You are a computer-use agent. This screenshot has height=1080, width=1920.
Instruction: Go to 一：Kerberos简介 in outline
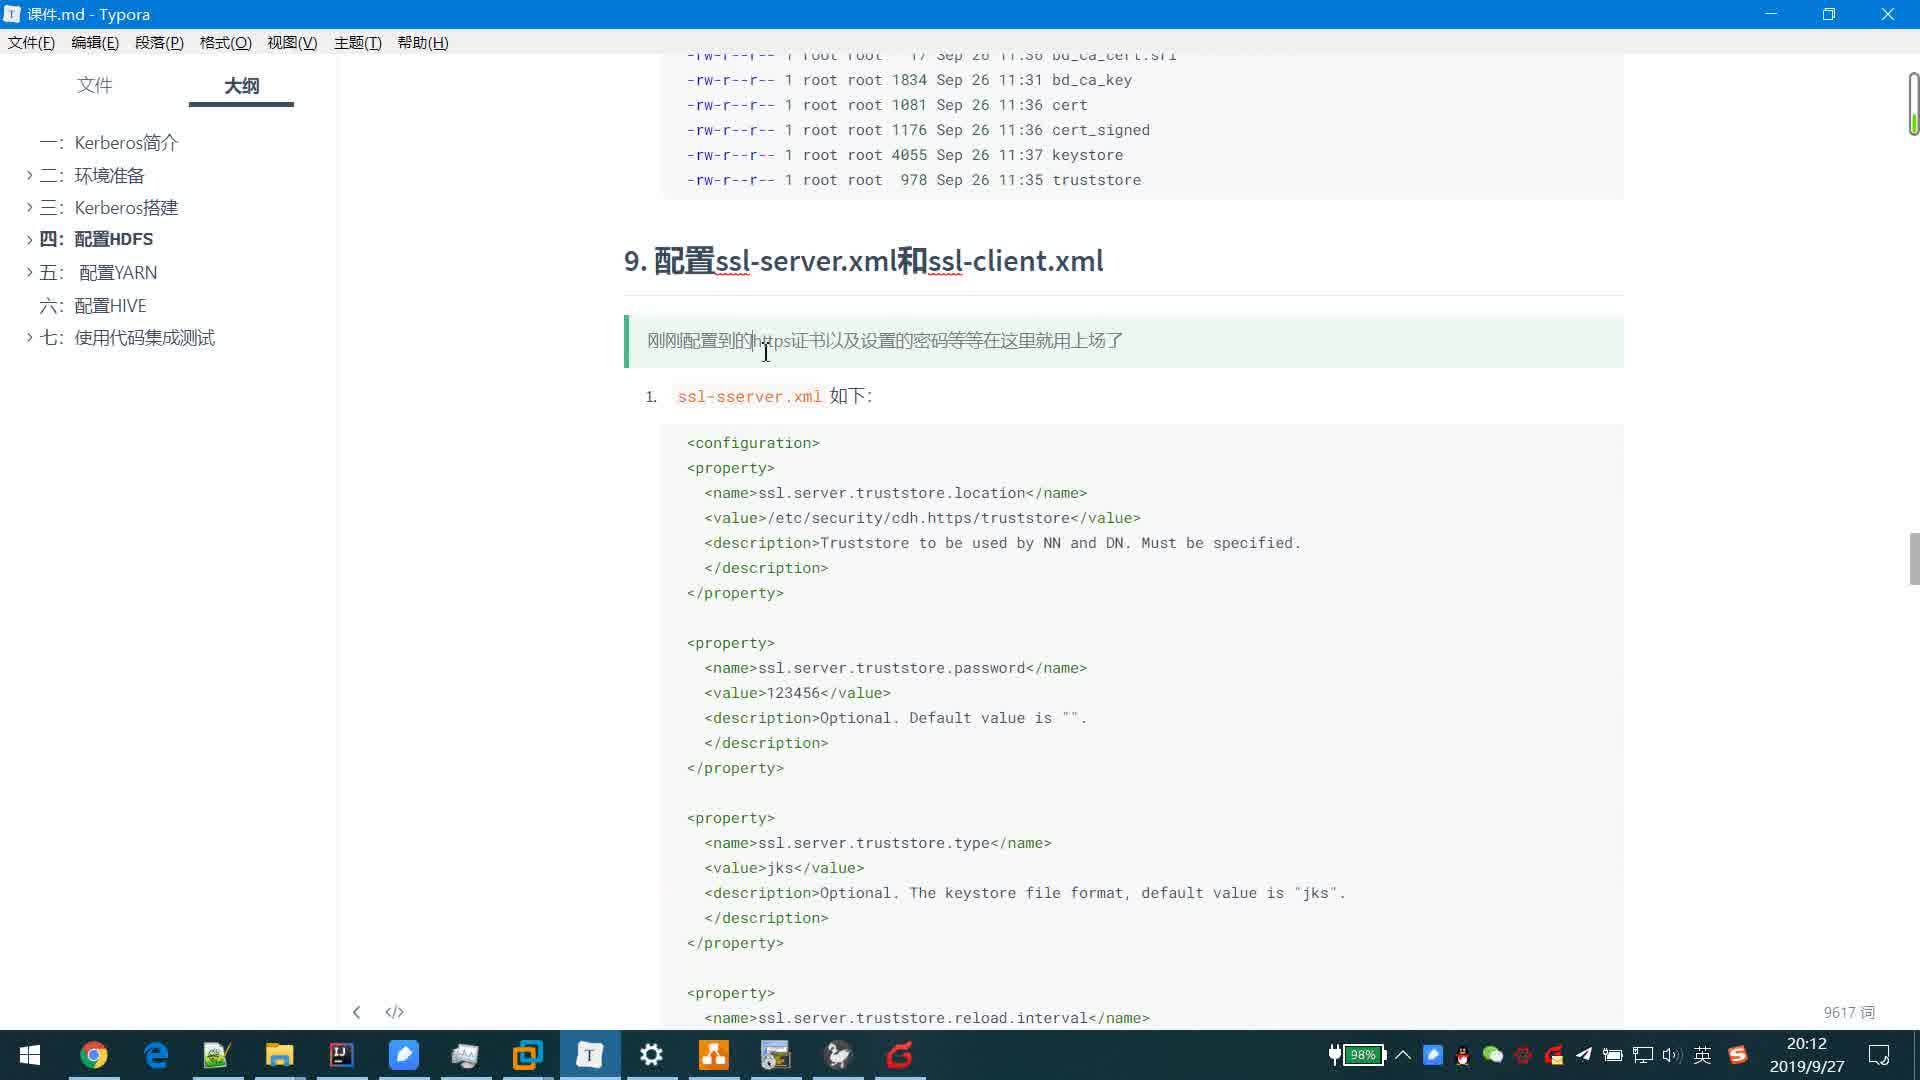point(126,142)
